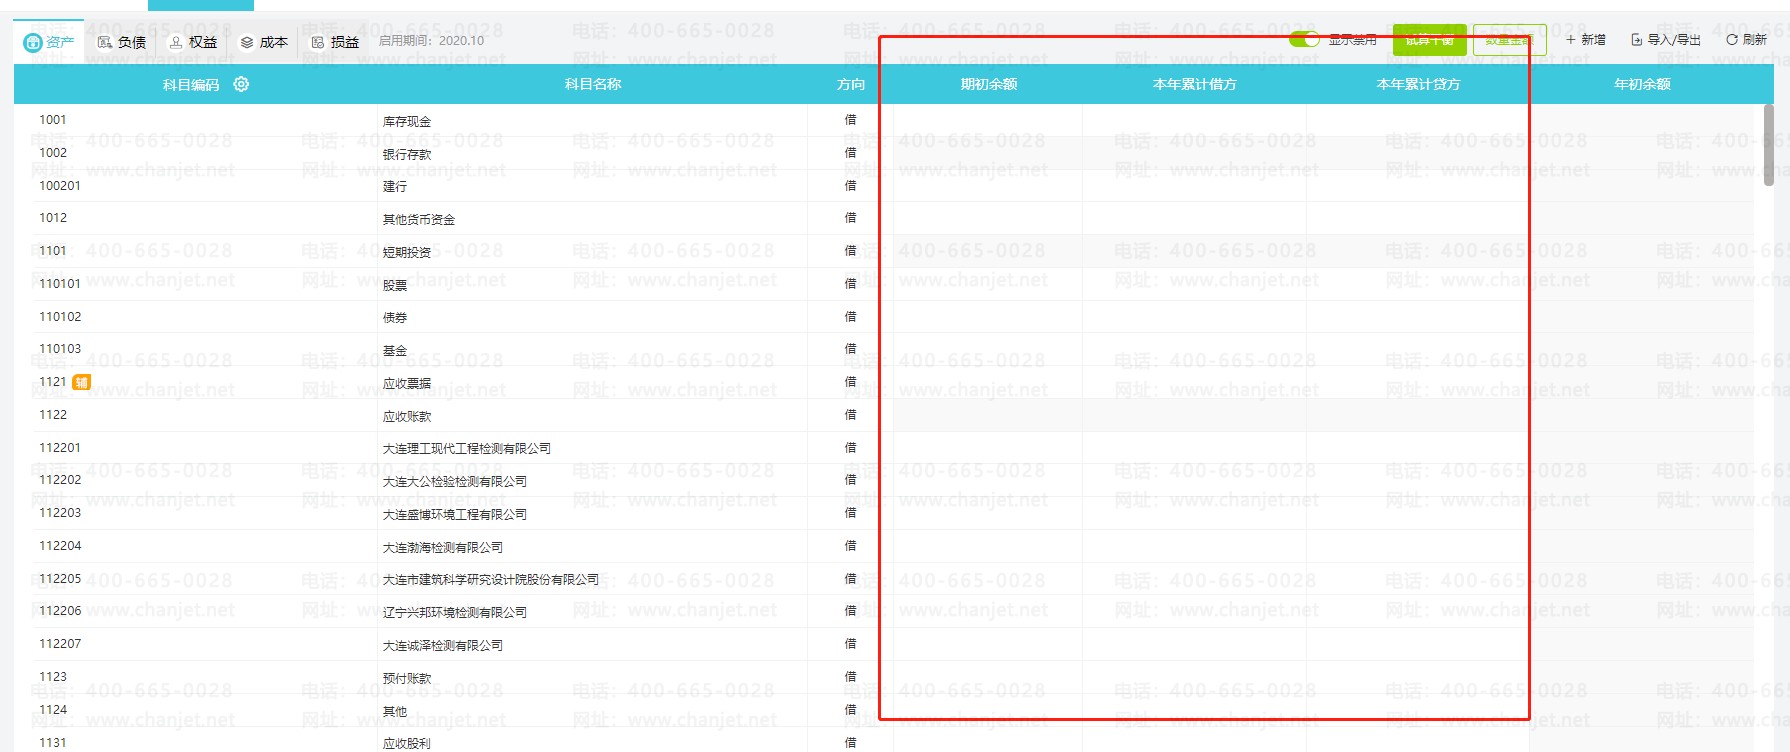Select the 应收股利 subject name
The height and width of the screenshot is (752, 1790).
point(407,743)
